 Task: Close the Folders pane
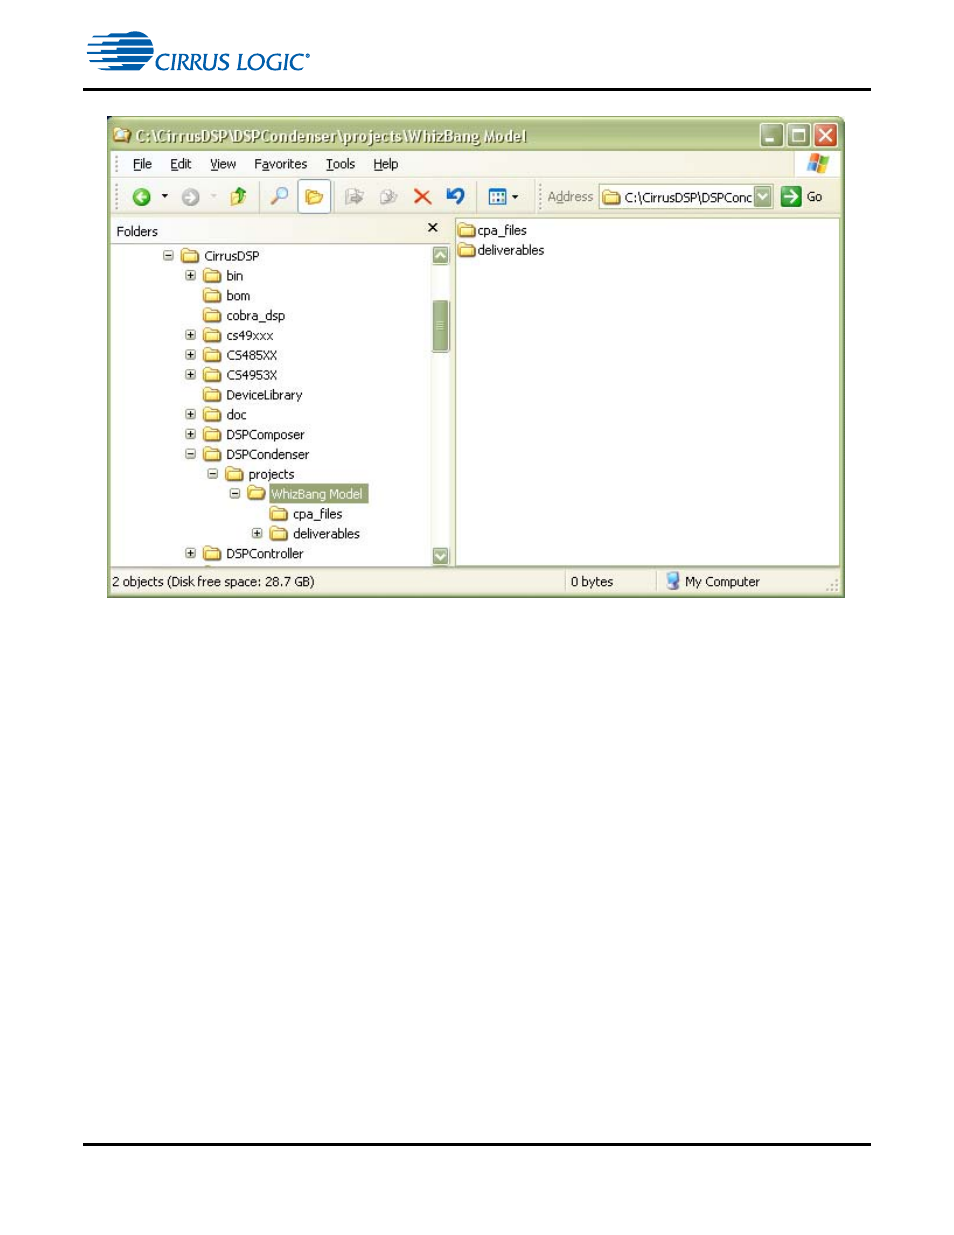click(x=433, y=228)
